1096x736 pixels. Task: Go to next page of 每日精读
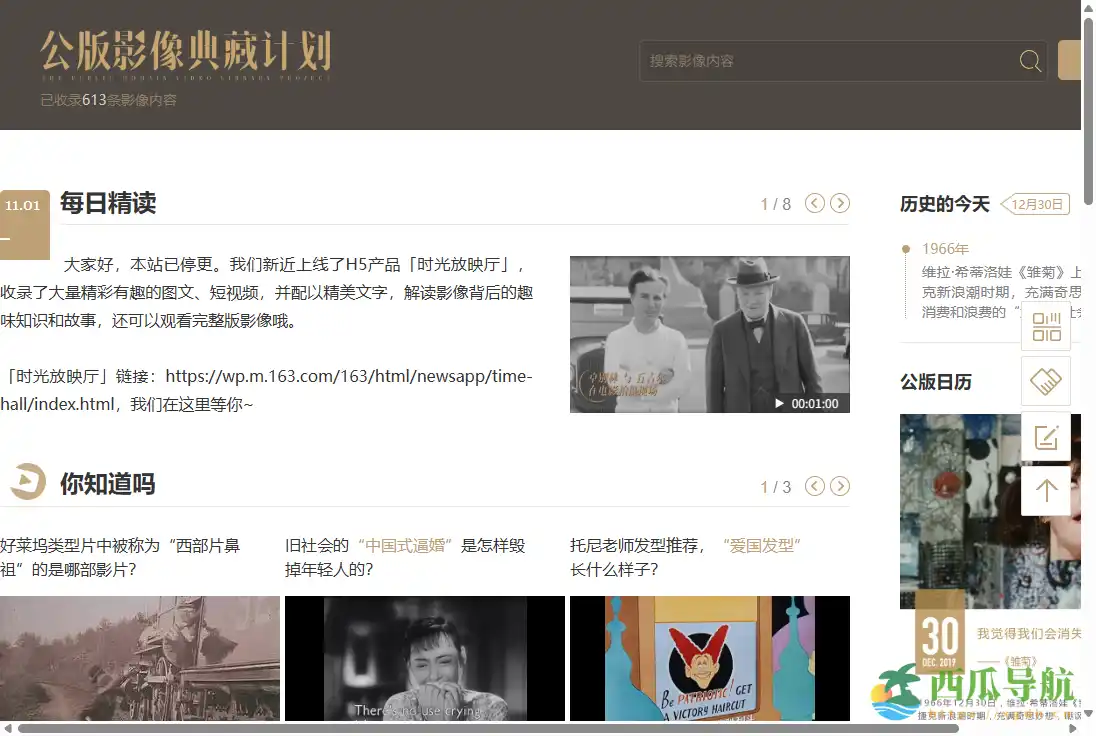point(841,204)
